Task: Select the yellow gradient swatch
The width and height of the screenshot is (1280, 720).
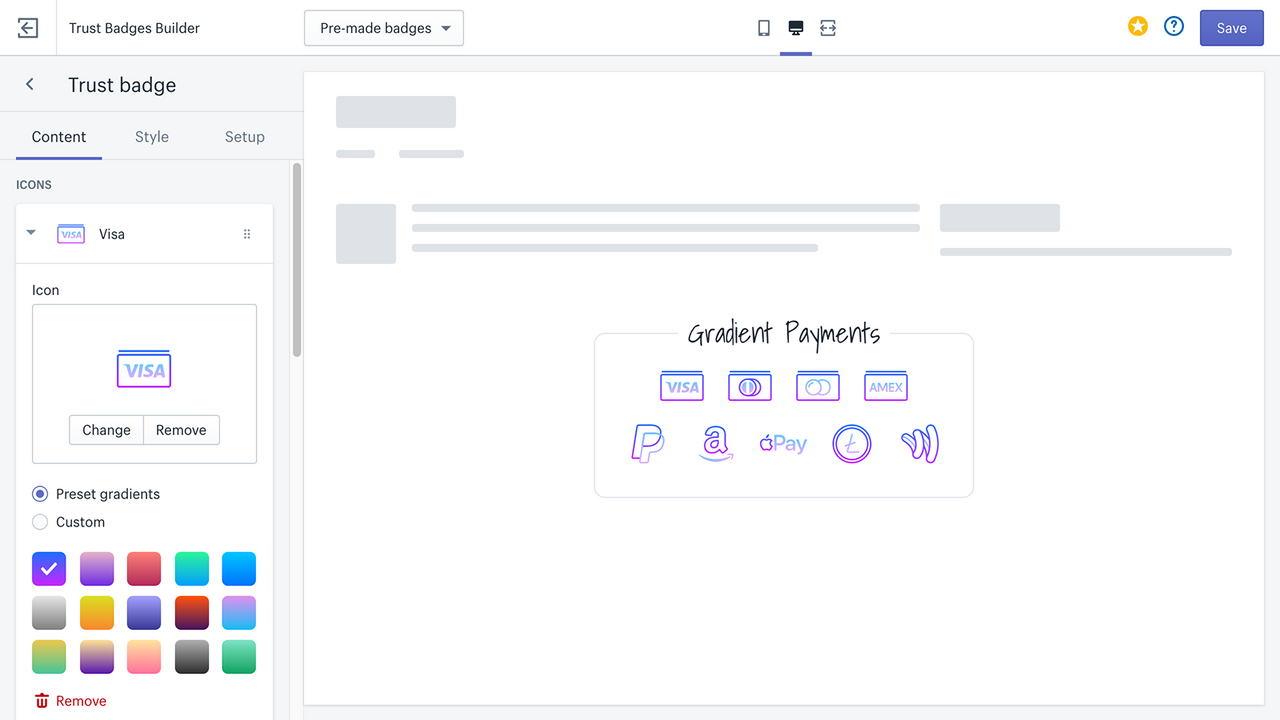Action: click(96, 612)
